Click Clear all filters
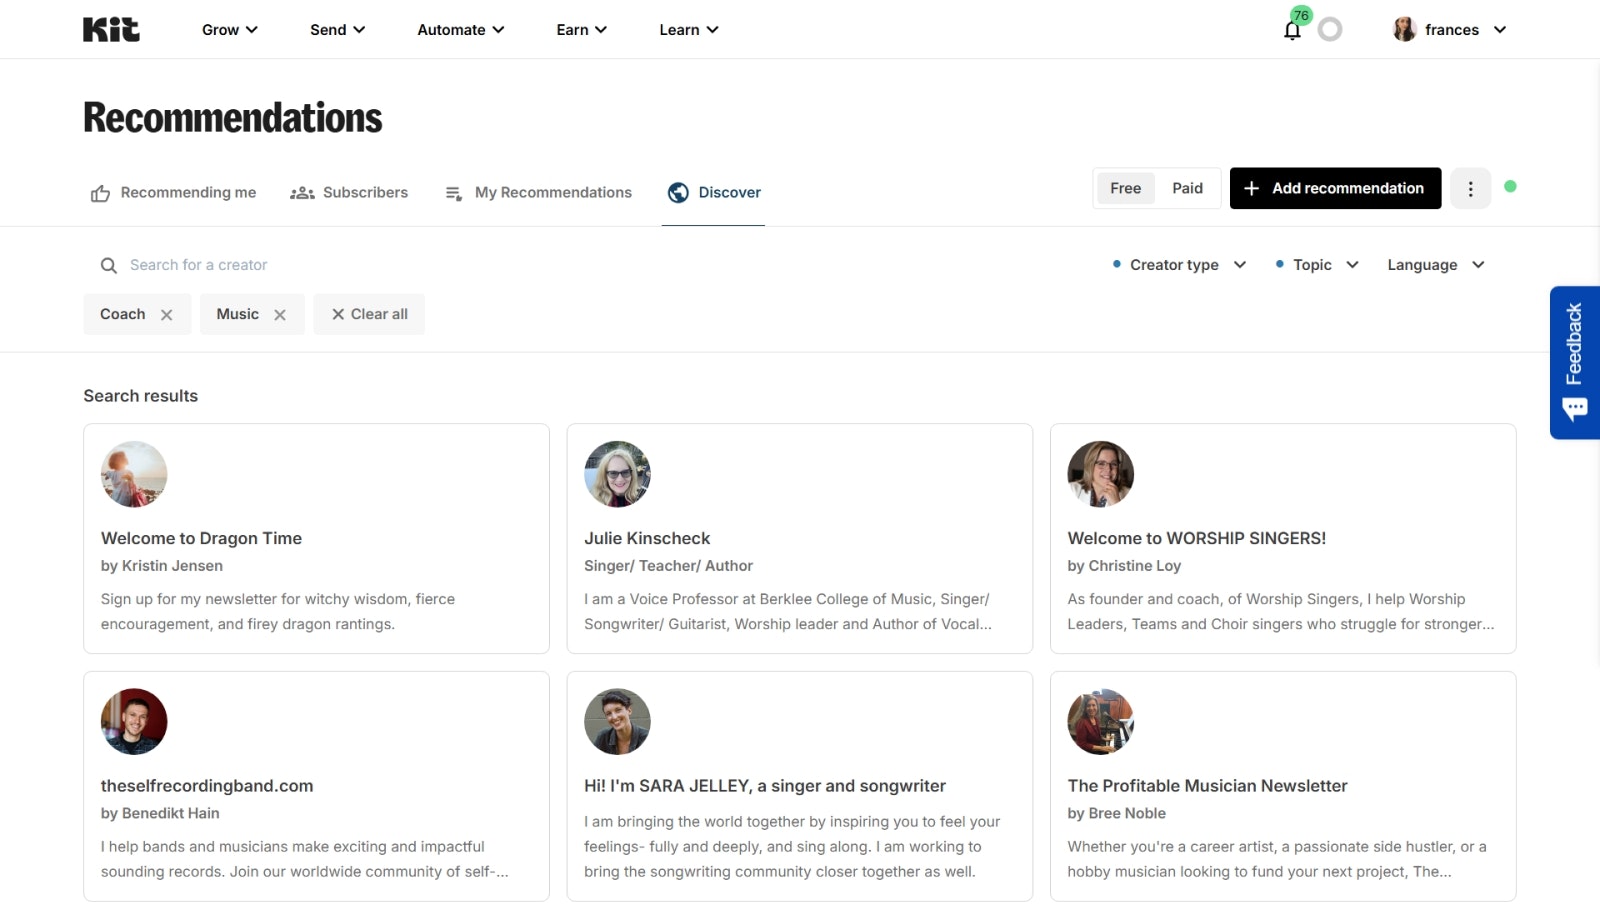The width and height of the screenshot is (1600, 909). [369, 314]
